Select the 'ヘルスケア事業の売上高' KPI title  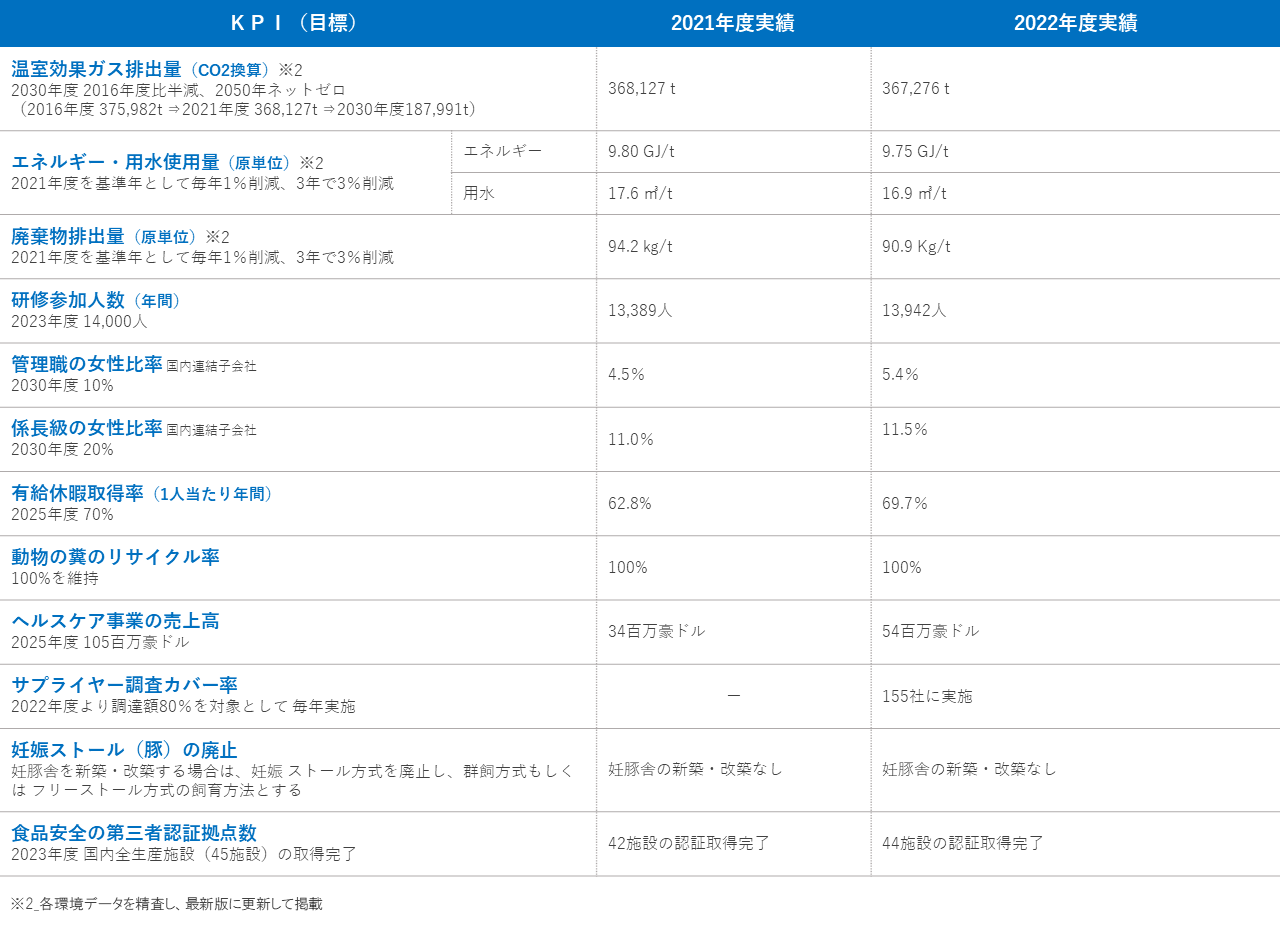tap(115, 621)
